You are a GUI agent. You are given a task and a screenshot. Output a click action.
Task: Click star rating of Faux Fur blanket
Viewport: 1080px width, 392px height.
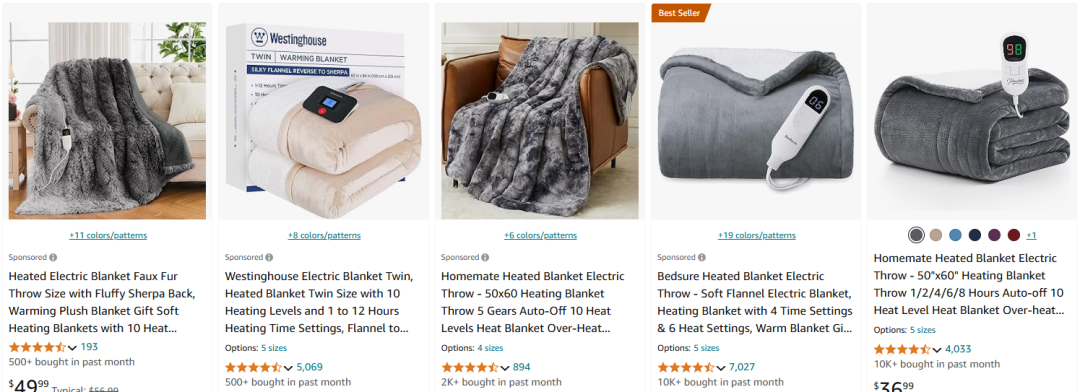[x=37, y=347]
